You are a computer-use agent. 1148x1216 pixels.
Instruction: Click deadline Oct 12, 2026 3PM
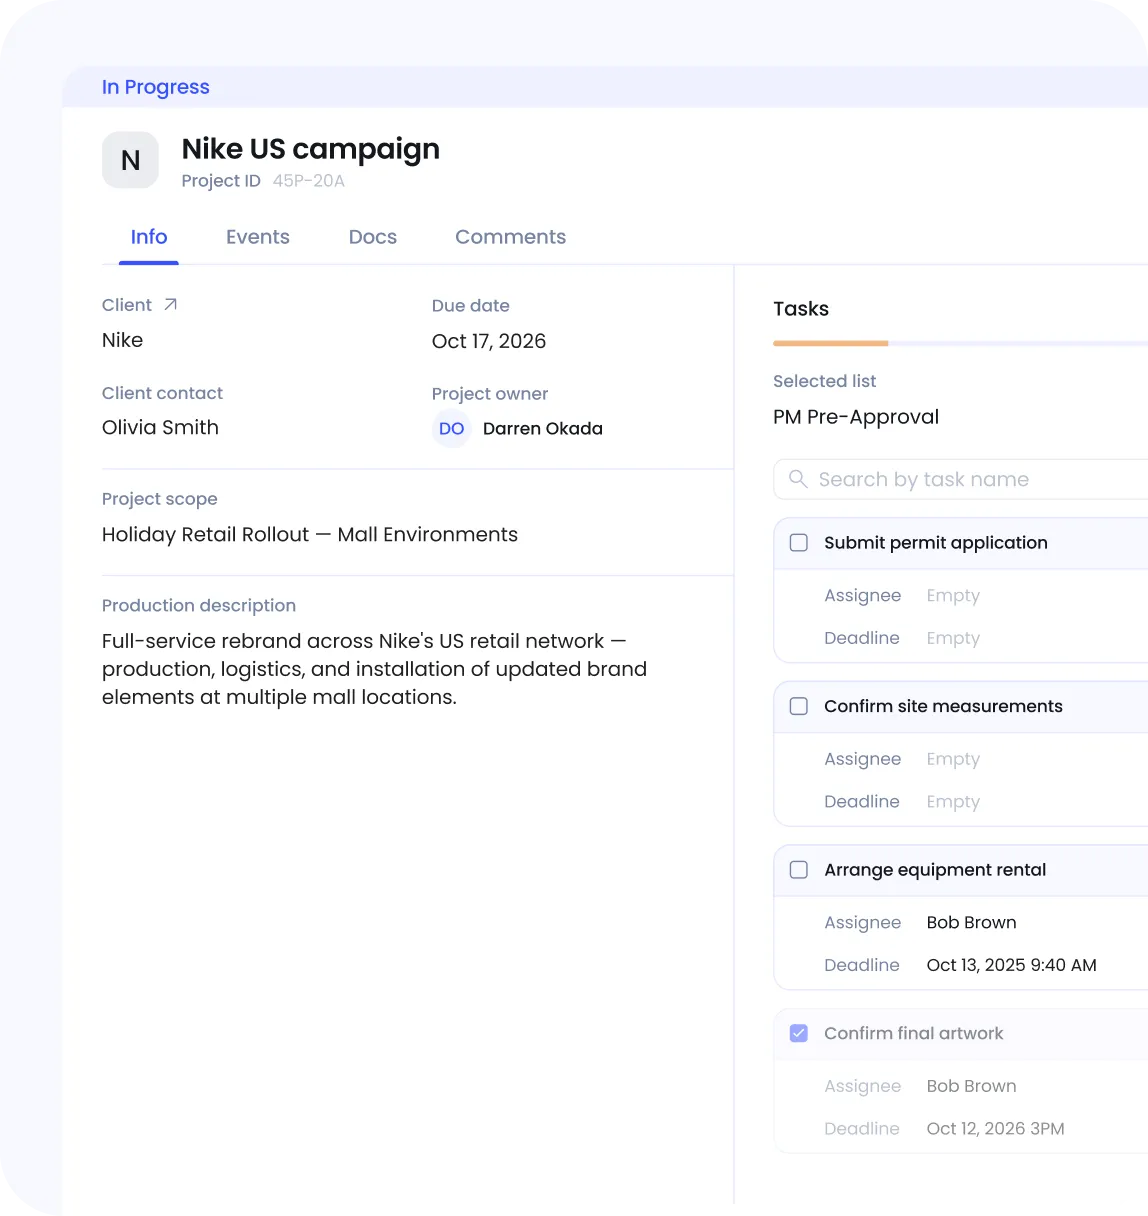[x=995, y=1129]
